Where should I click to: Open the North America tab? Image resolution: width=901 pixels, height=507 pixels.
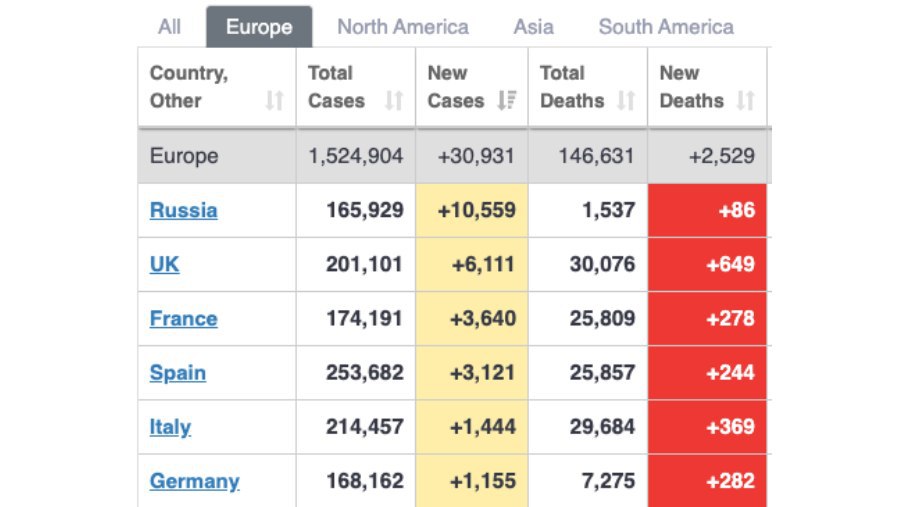click(x=403, y=27)
